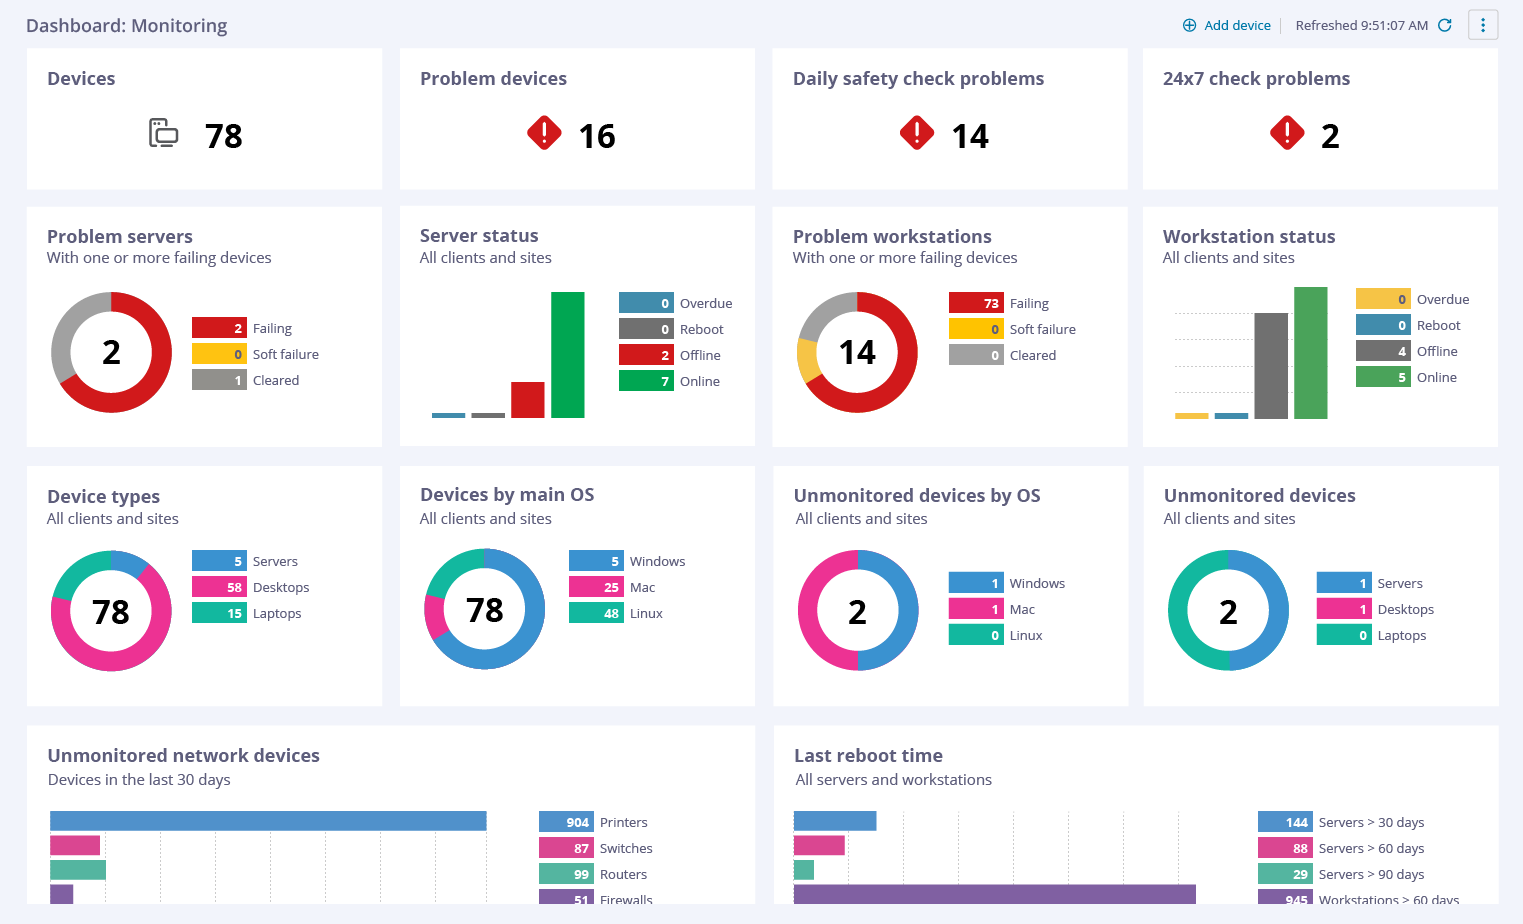Click the Unmonitored devices by OS donut
This screenshot has height=924, width=1523.
857,611
